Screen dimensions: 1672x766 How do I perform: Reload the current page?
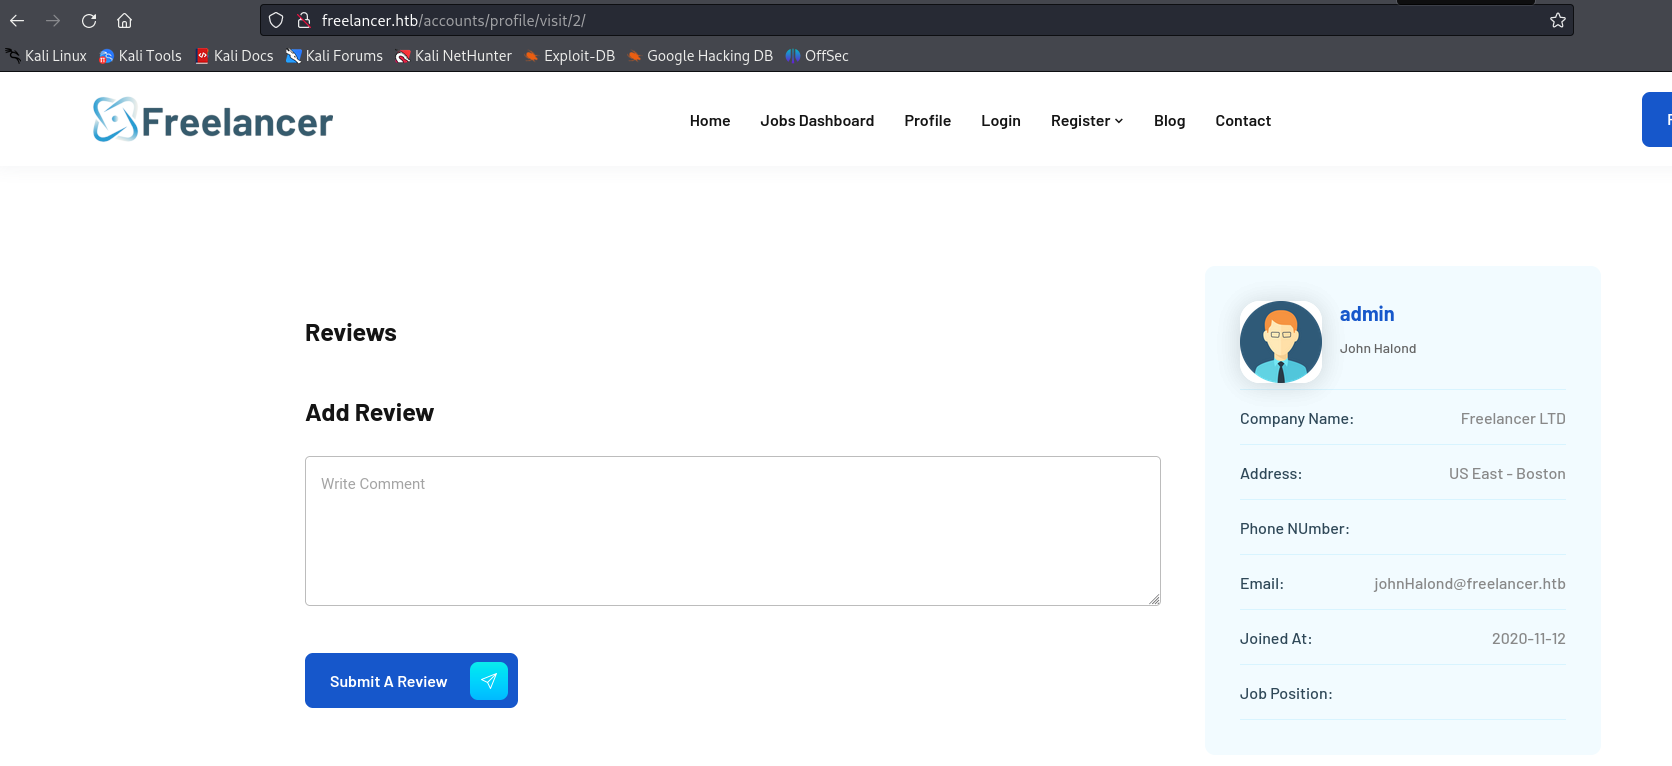pyautogui.click(x=89, y=20)
